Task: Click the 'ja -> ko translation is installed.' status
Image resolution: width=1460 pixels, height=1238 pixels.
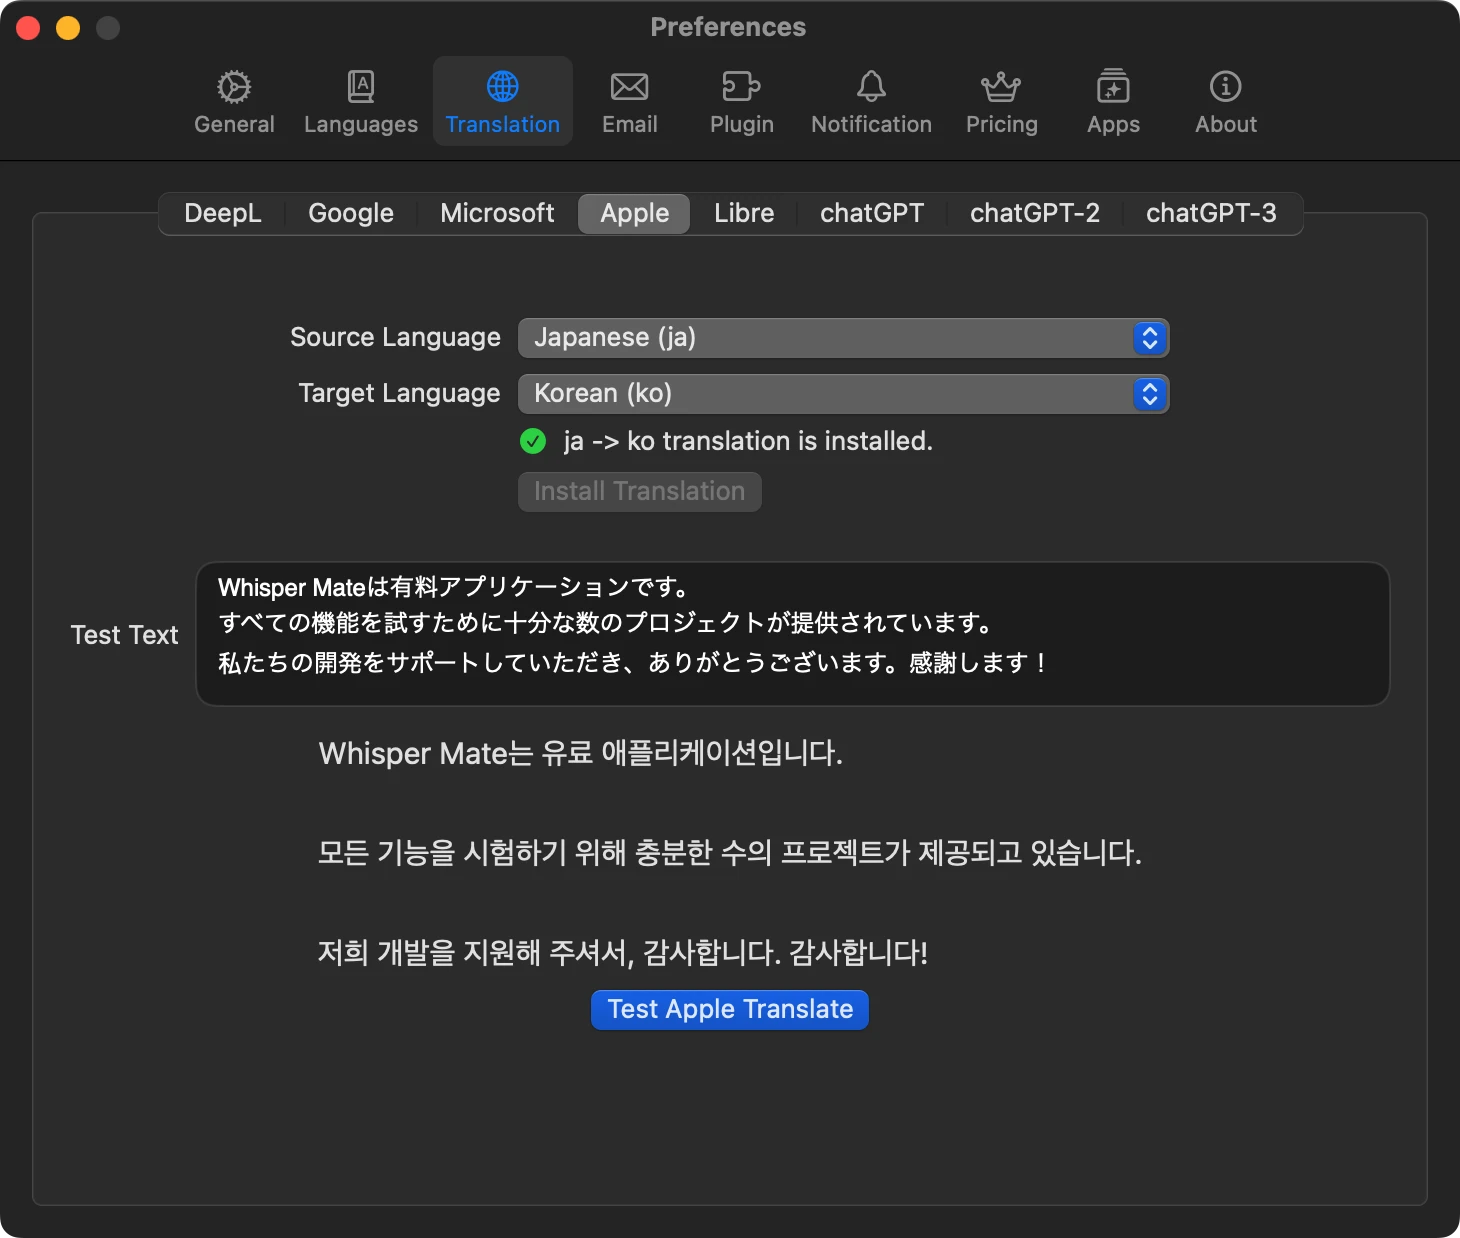Action: coord(748,441)
